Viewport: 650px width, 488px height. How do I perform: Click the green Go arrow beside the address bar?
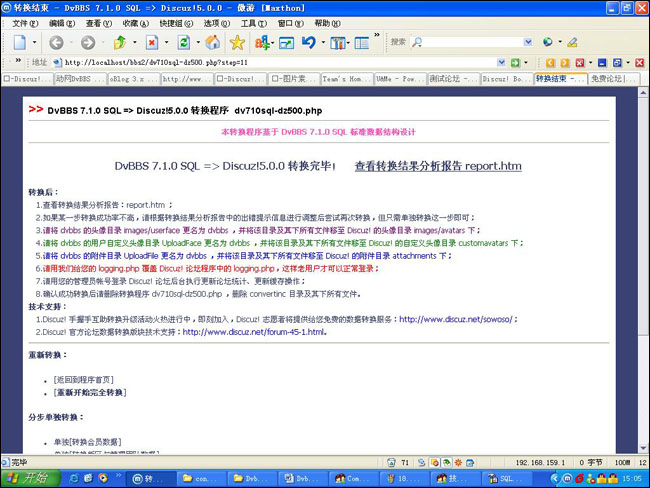[515, 63]
